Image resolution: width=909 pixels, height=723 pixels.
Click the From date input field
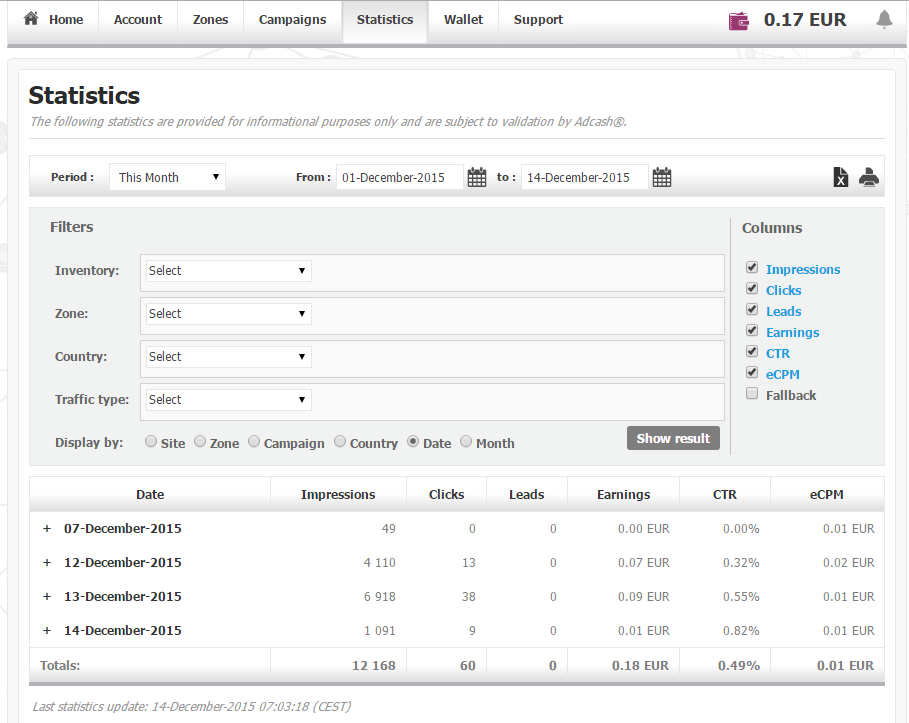click(399, 178)
